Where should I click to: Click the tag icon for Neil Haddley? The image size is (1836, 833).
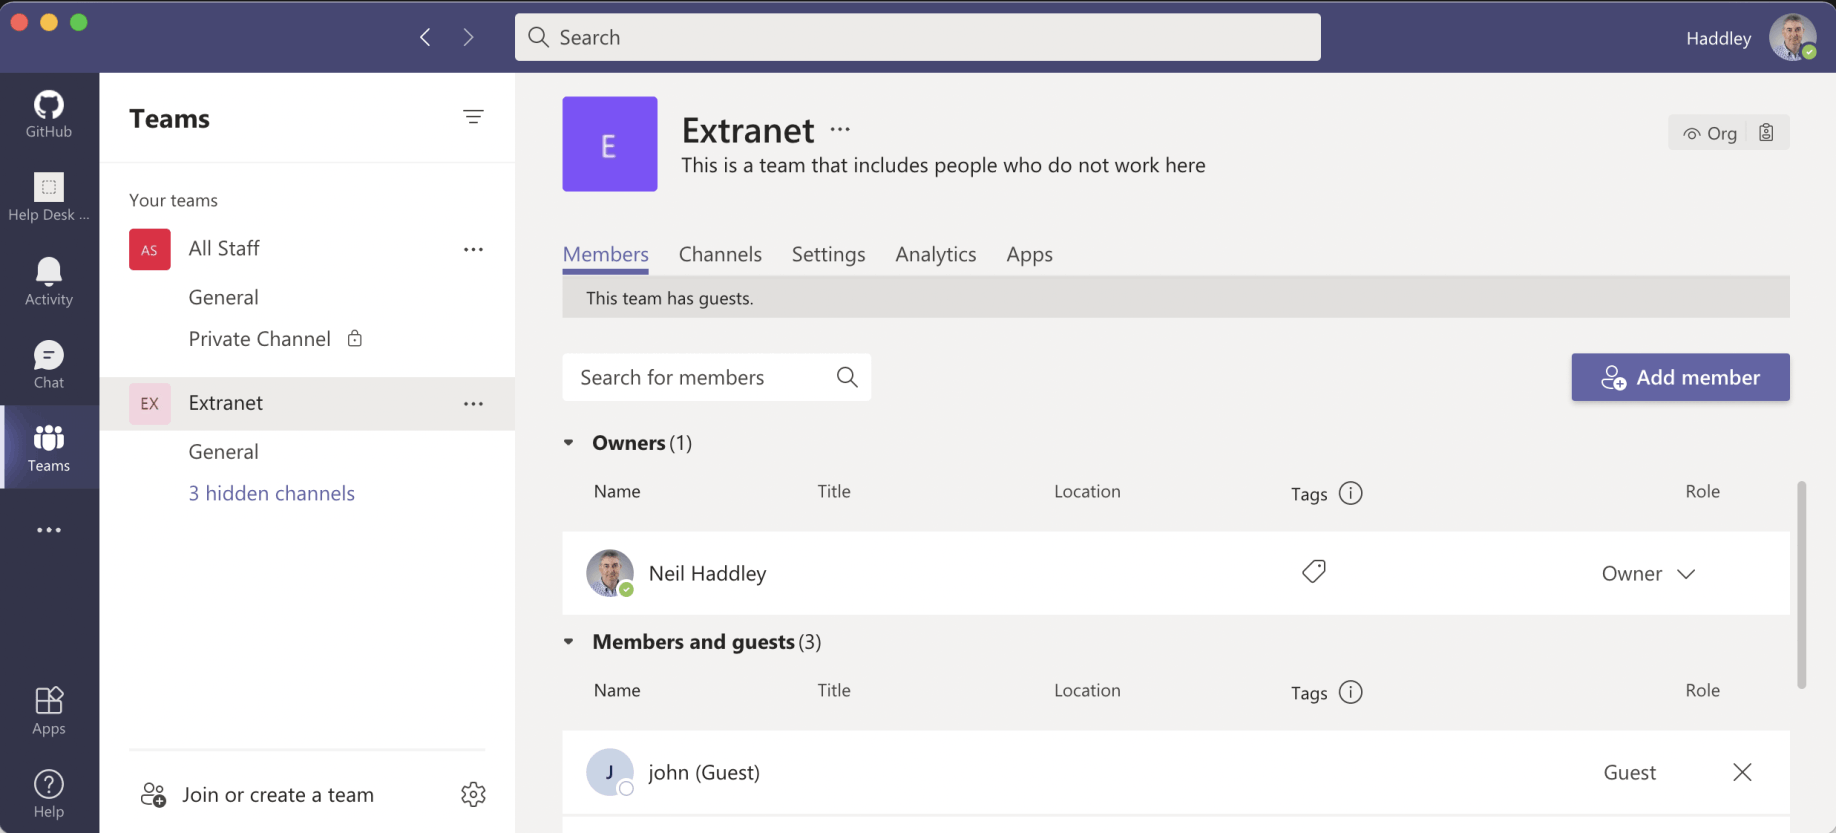(x=1314, y=572)
